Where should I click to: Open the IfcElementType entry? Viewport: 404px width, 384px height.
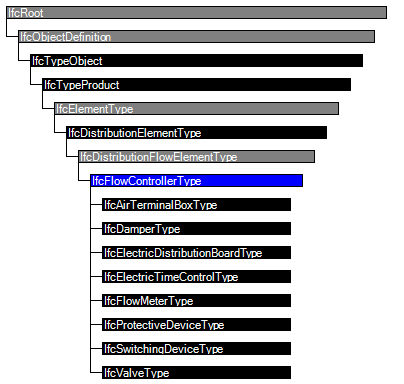pos(196,109)
